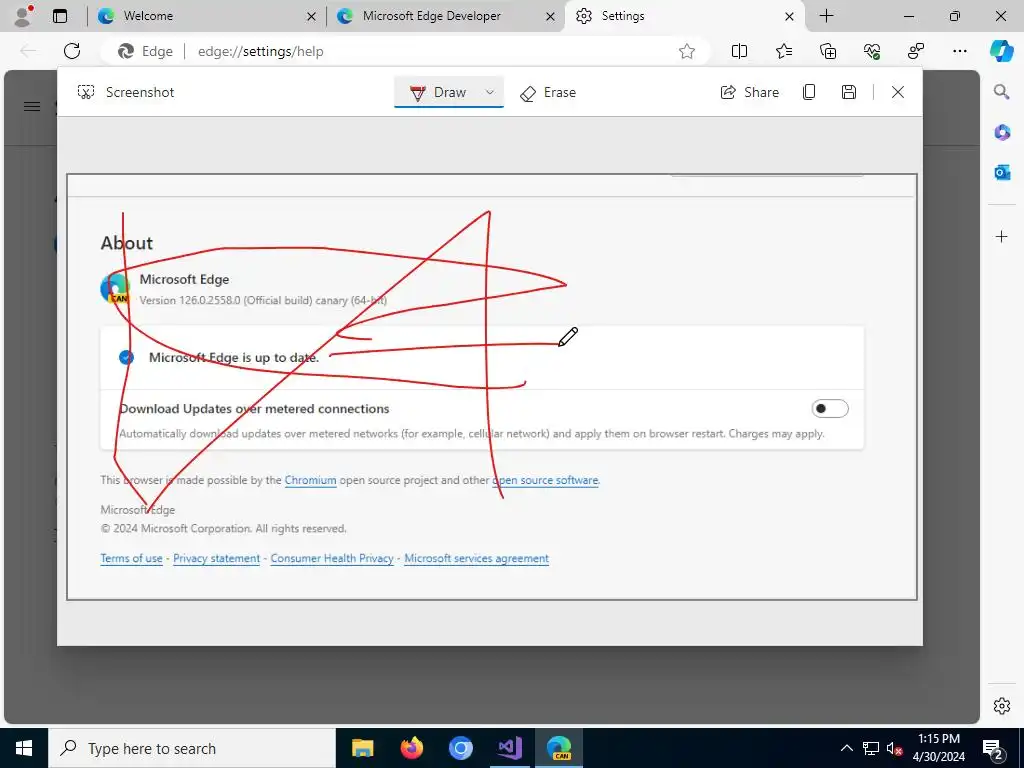The height and width of the screenshot is (768, 1024).
Task: Open the muted volume tray icon
Action: tap(895, 748)
